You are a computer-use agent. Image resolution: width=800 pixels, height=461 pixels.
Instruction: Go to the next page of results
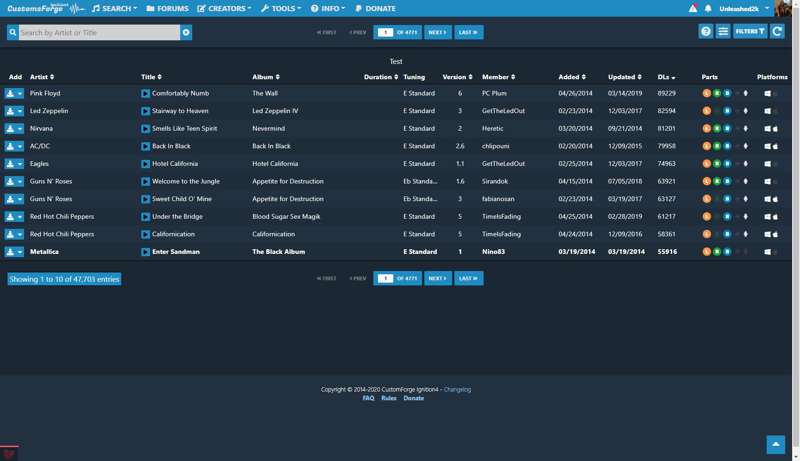pyautogui.click(x=437, y=32)
